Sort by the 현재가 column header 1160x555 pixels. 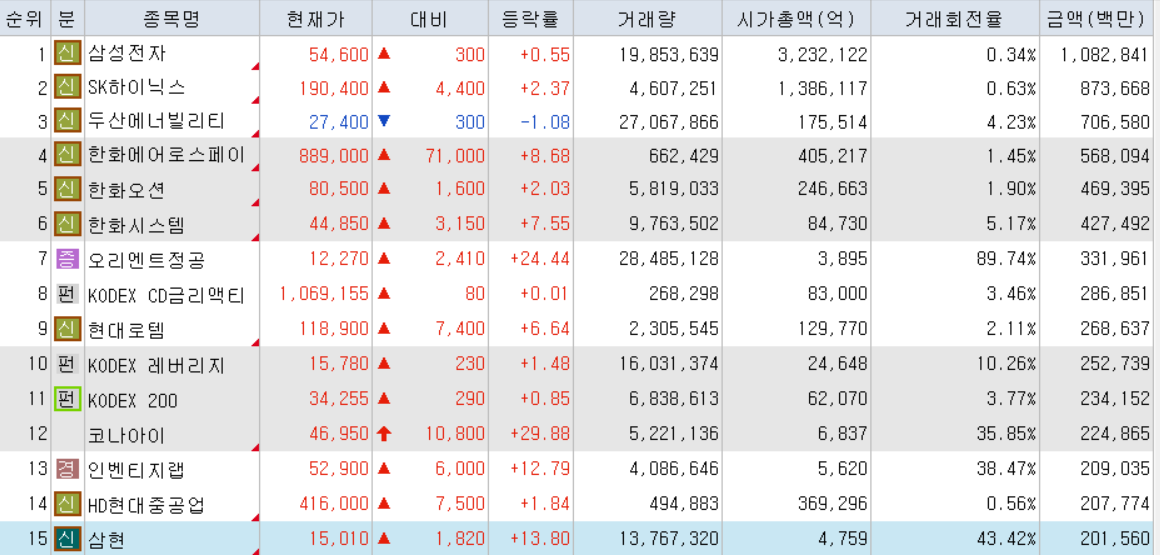[316, 18]
